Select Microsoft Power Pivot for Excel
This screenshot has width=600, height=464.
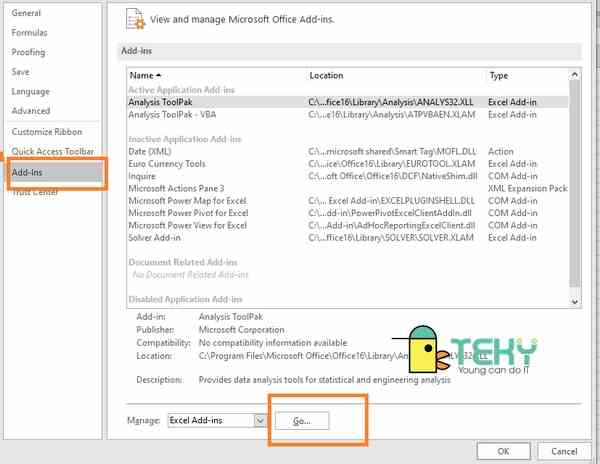coord(347,213)
